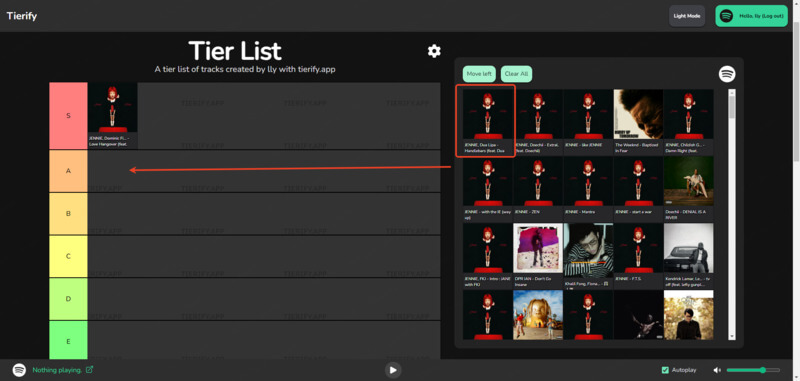Select the E tier label

[x=68, y=340]
